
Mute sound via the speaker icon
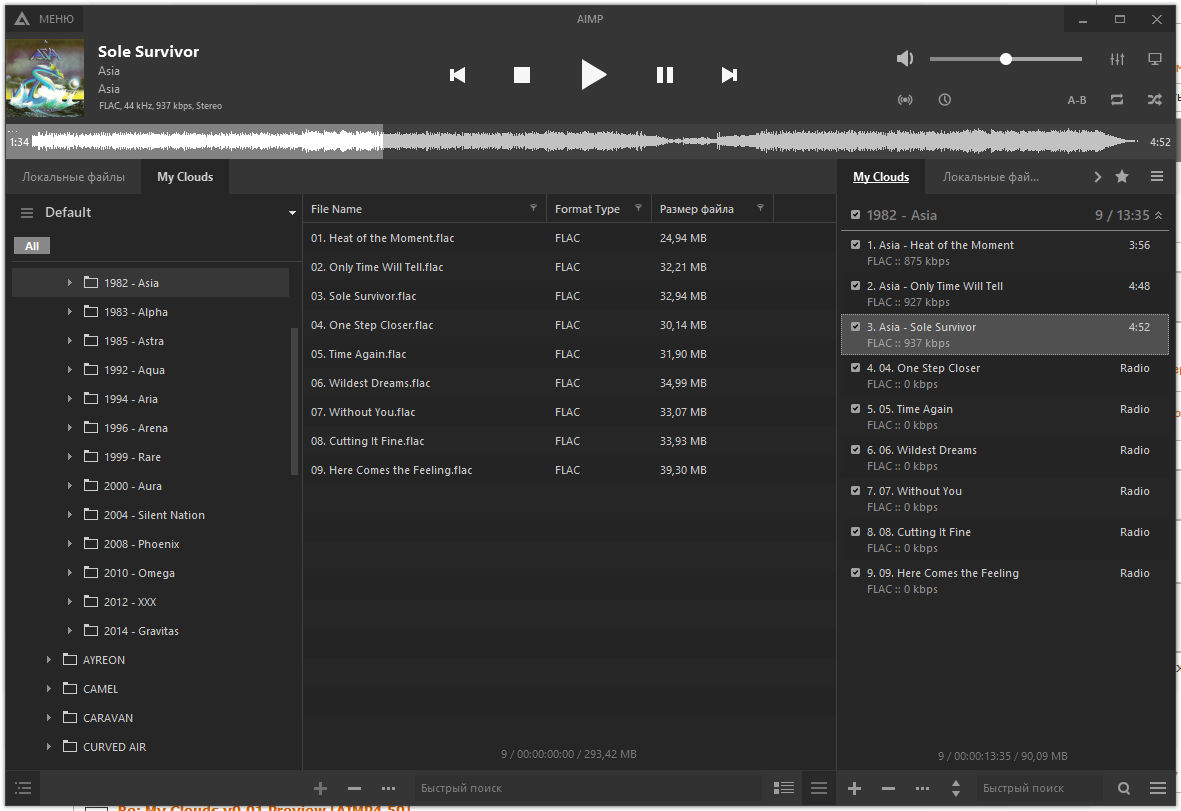point(905,59)
